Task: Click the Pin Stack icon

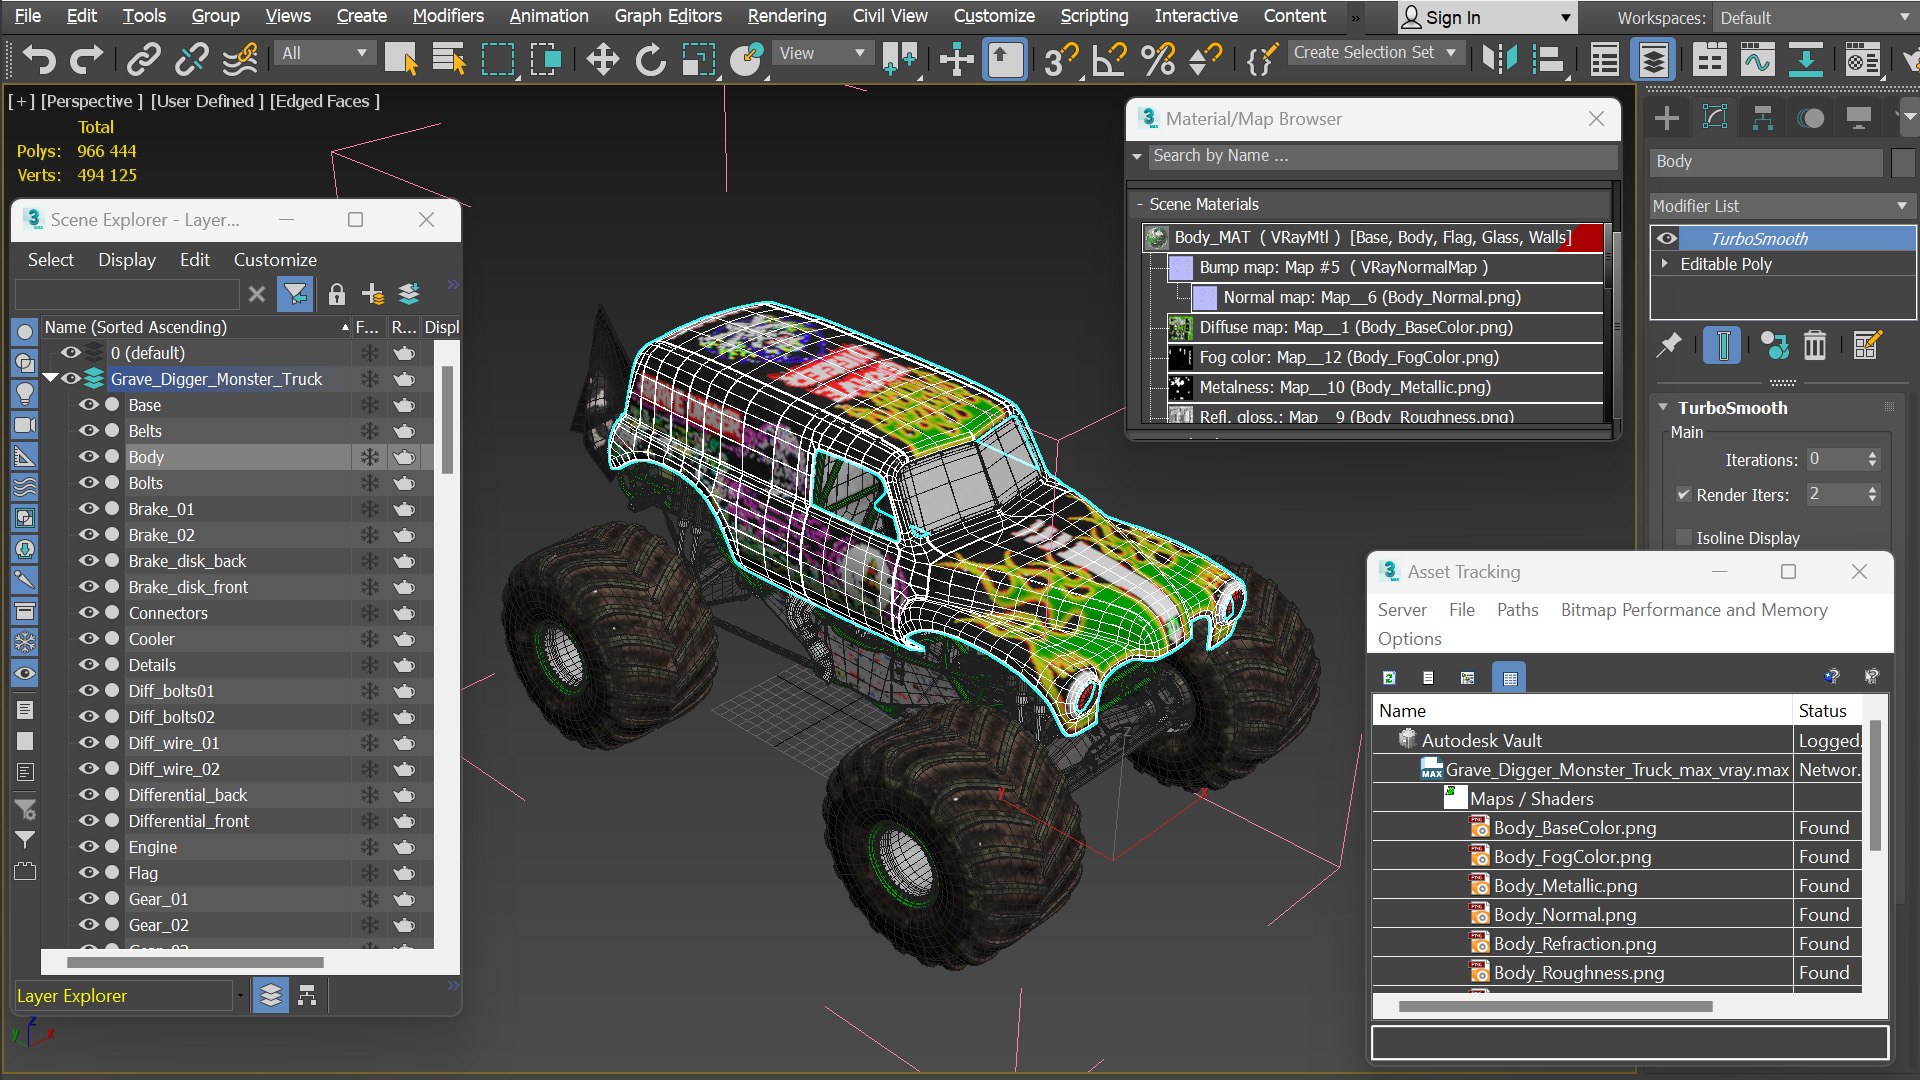Action: (1668, 346)
